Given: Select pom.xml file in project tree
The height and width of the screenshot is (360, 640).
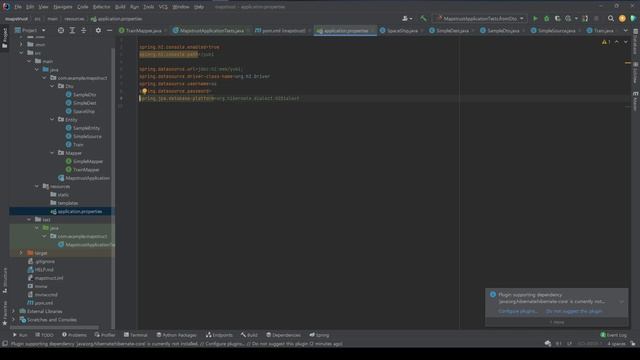Looking at the screenshot, I should click(40, 303).
